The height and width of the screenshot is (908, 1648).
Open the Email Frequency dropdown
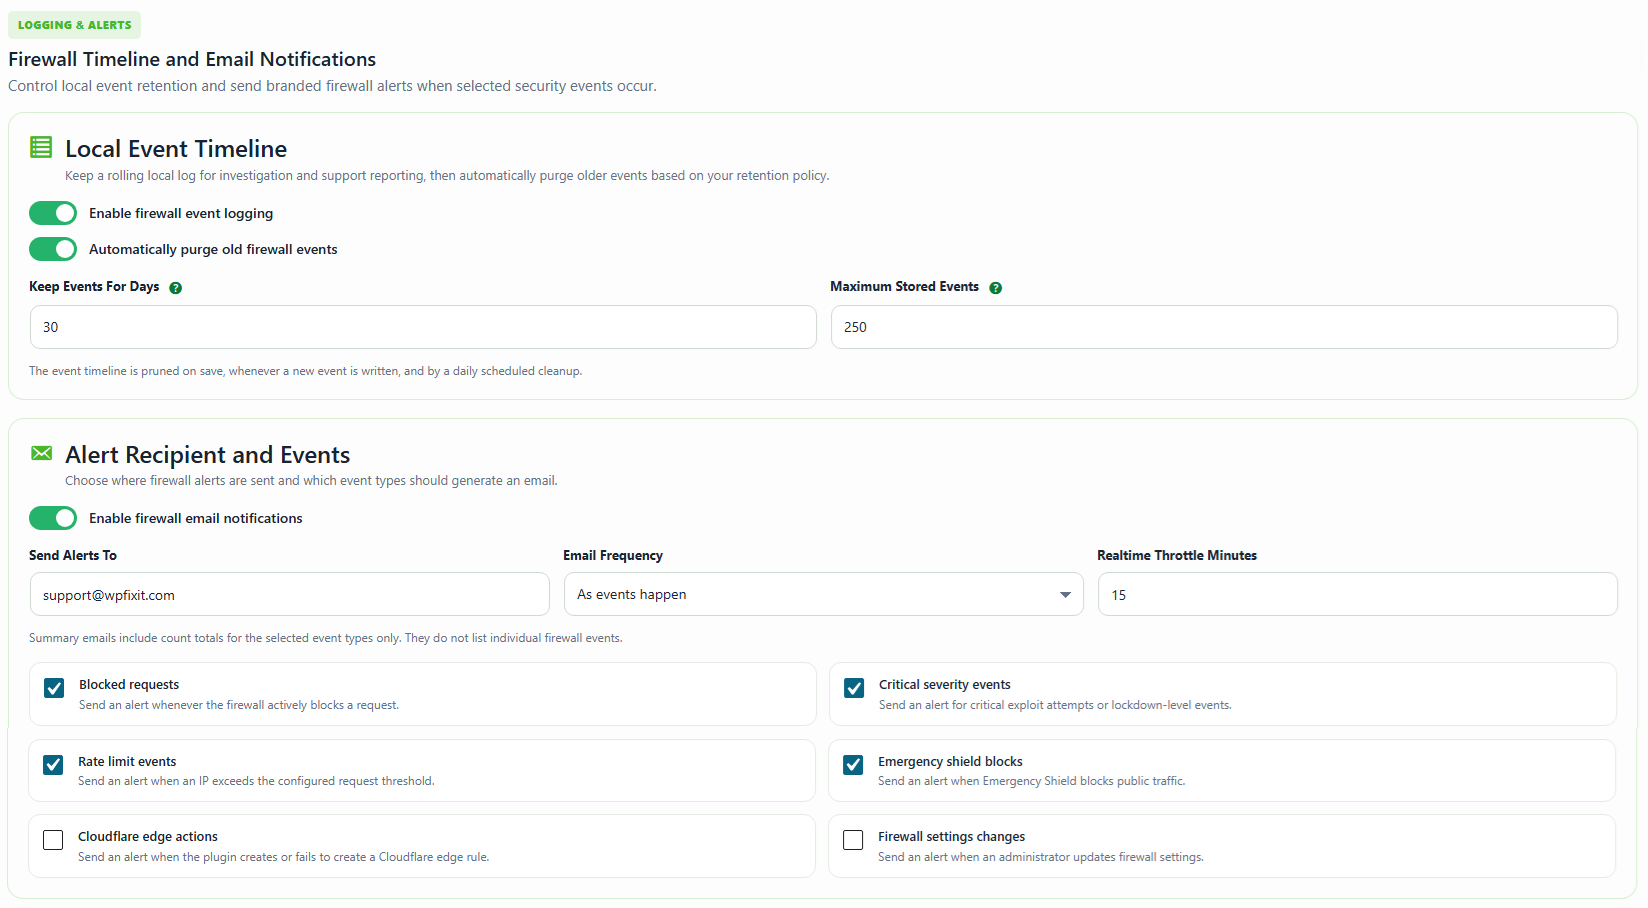(x=824, y=594)
